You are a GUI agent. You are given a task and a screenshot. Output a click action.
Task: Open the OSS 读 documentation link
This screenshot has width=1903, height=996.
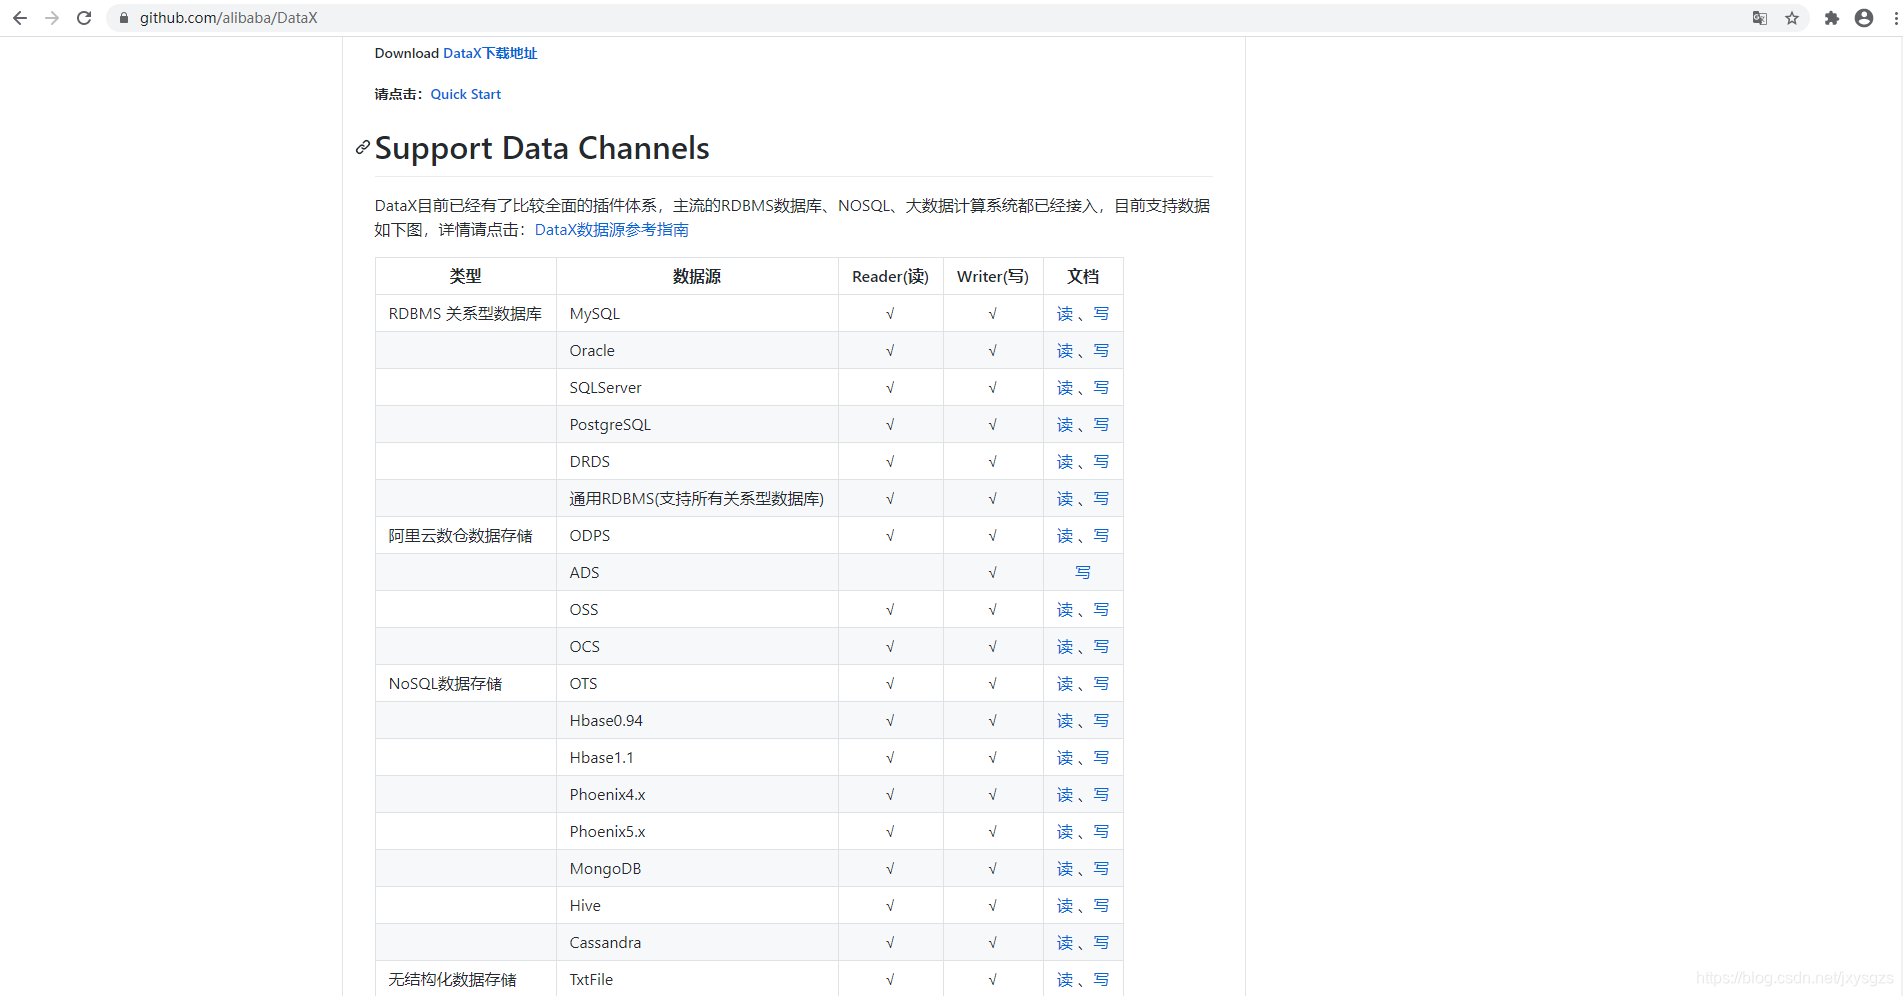point(1065,610)
